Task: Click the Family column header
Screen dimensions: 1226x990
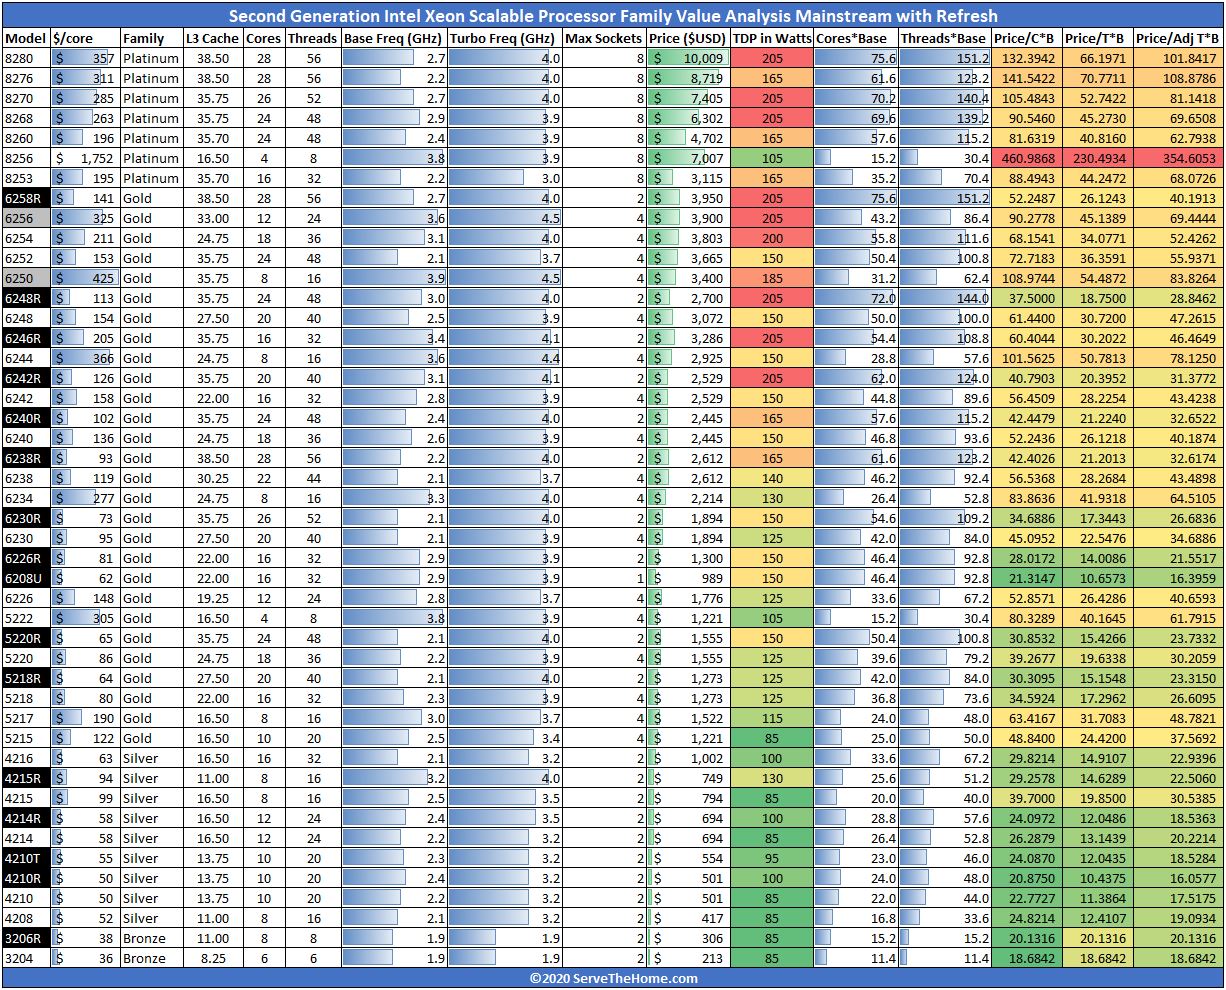Action: (151, 38)
